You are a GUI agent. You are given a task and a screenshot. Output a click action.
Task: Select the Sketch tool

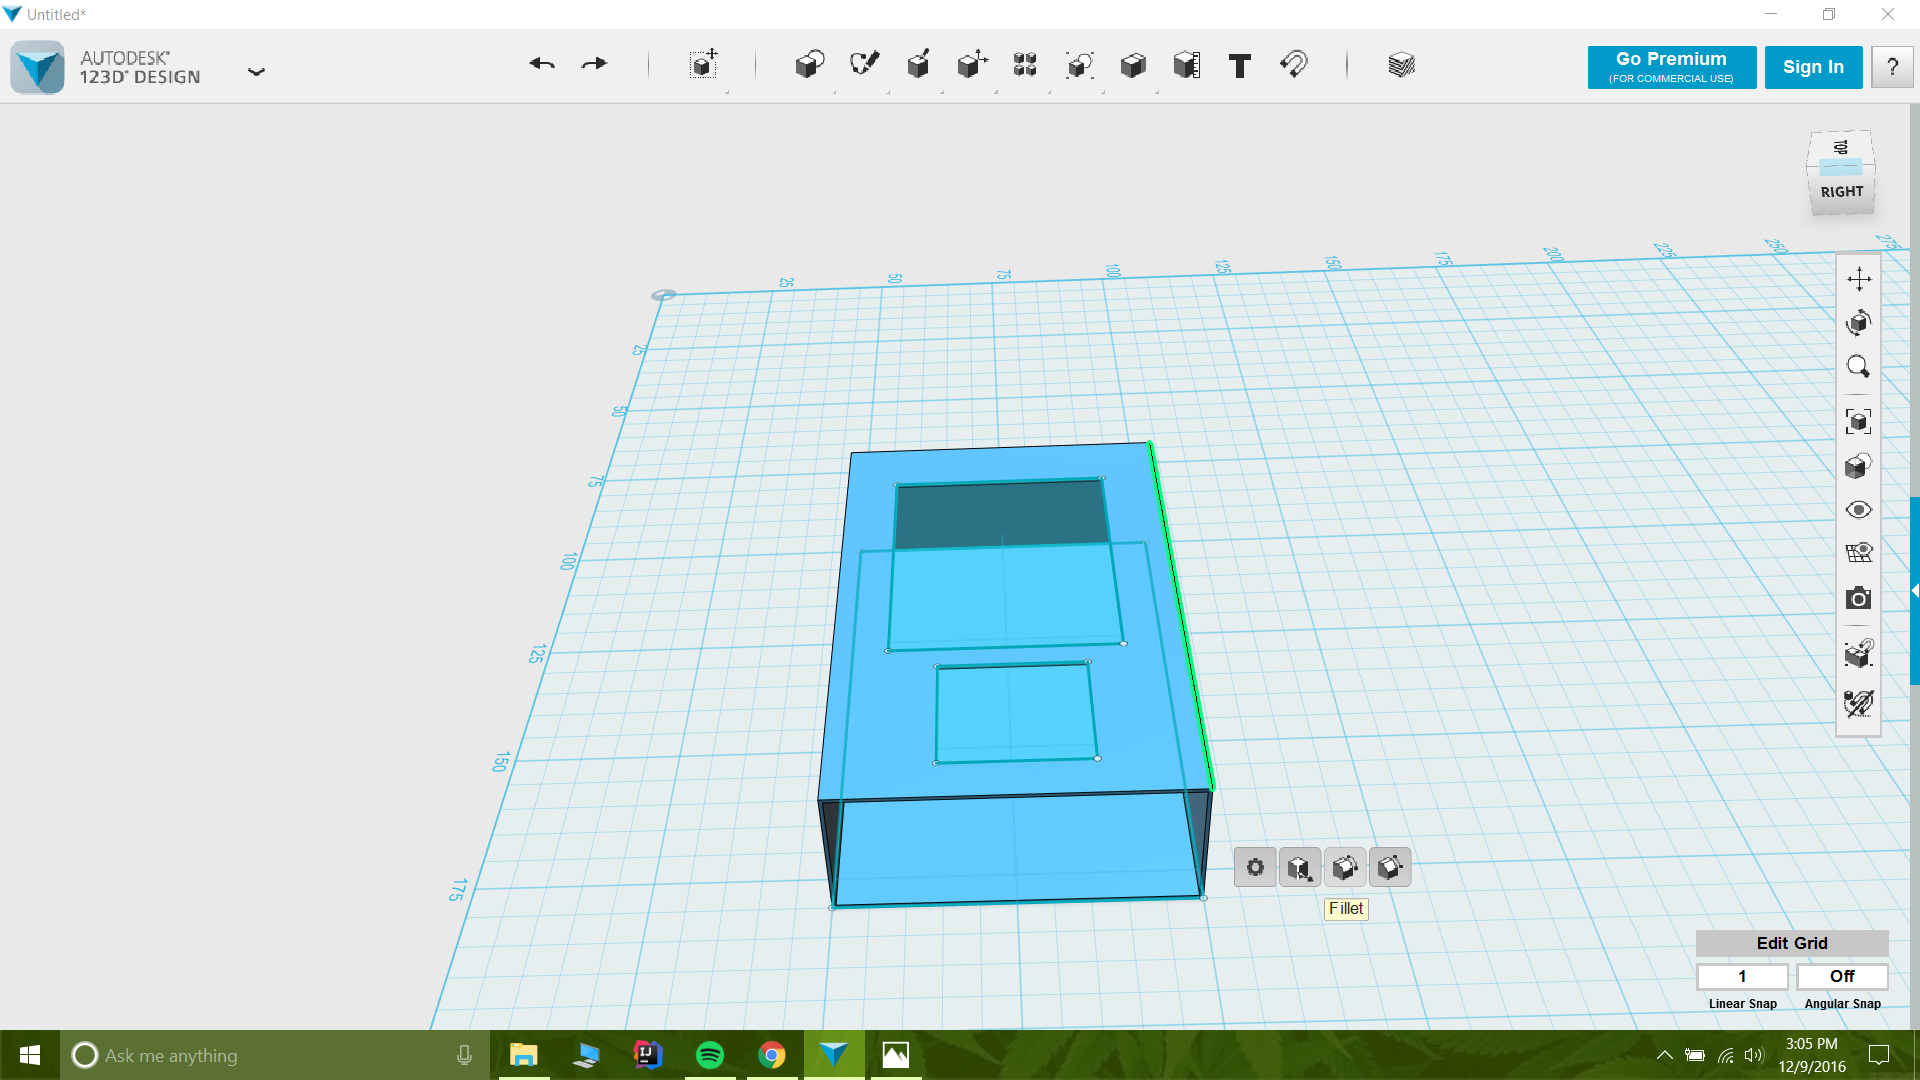pyautogui.click(x=864, y=65)
